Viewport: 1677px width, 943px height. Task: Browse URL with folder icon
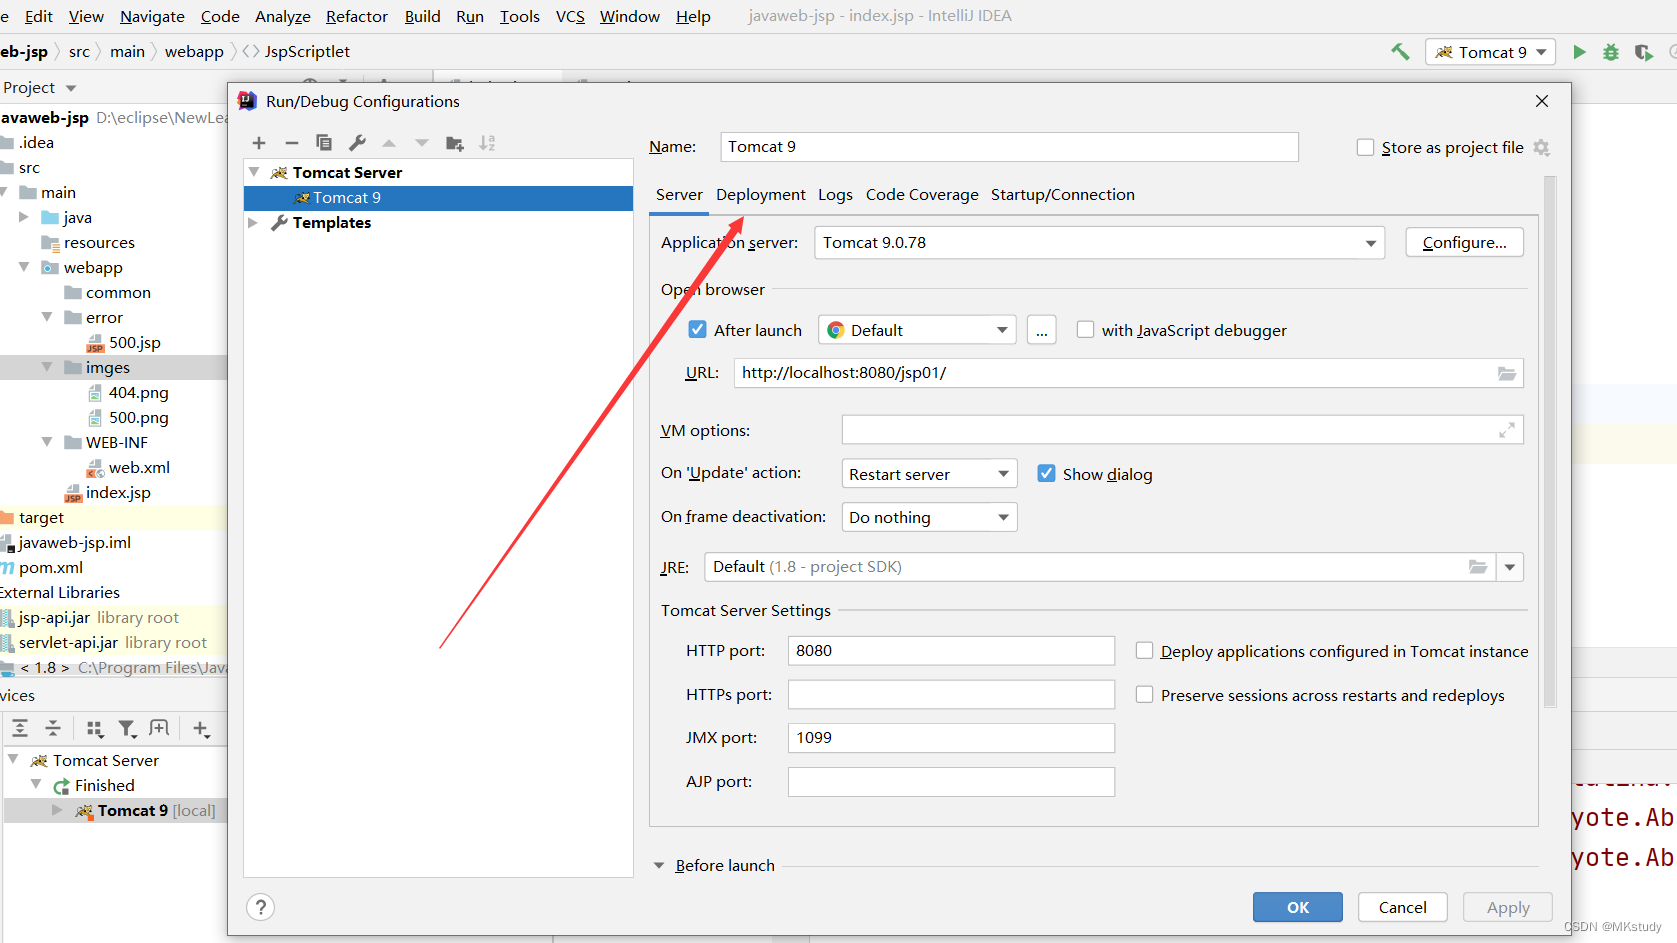coord(1507,373)
